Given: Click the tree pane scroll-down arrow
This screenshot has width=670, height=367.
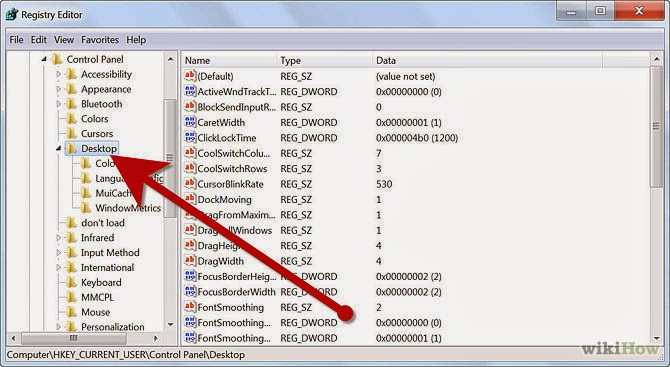Looking at the screenshot, I should [170, 325].
